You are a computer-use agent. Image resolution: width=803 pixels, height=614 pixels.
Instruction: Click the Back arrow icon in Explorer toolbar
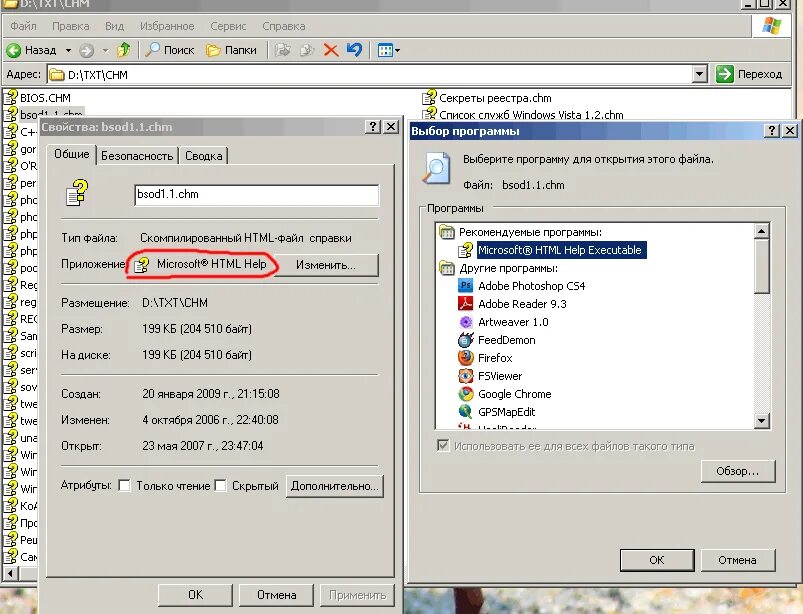(x=14, y=50)
